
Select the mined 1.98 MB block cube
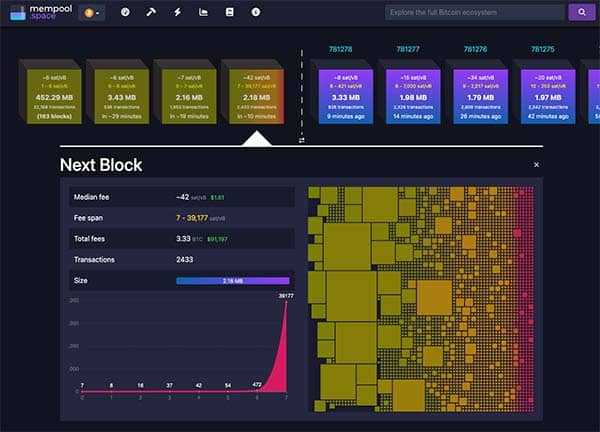pos(412,94)
